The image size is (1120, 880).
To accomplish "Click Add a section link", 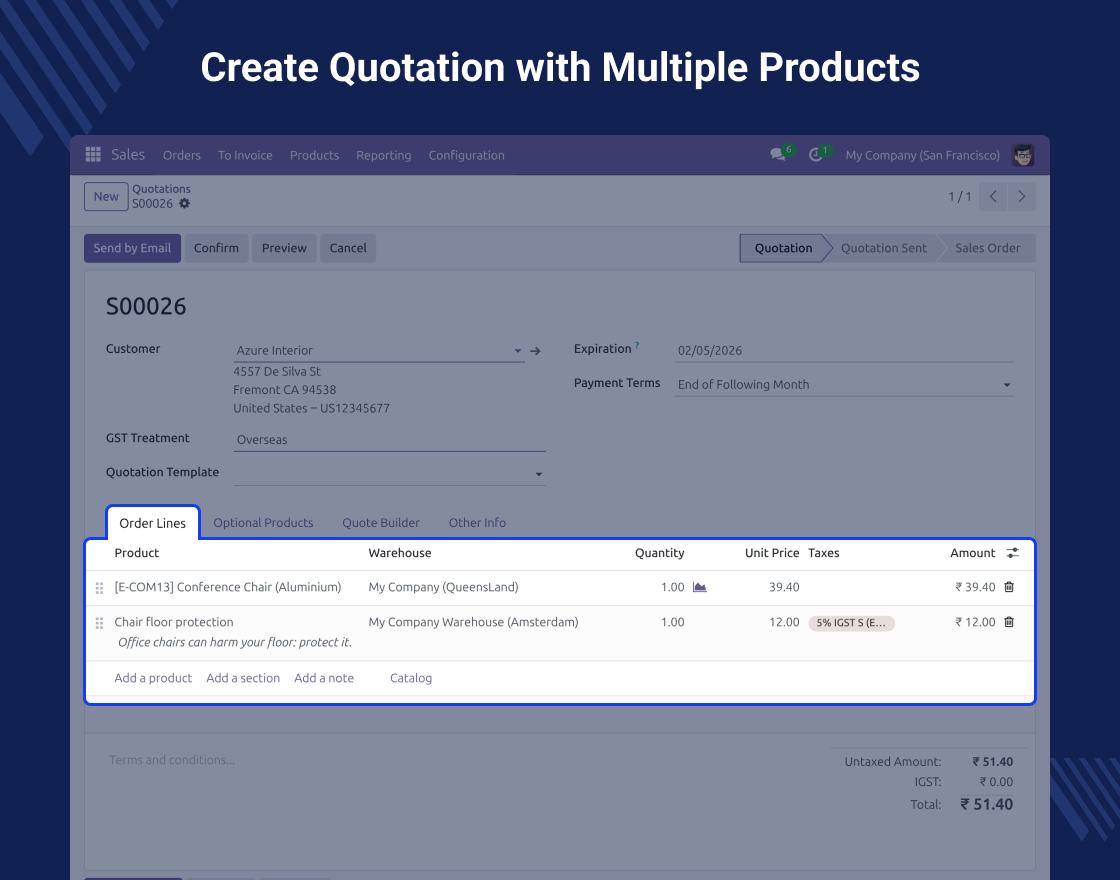I will pyautogui.click(x=243, y=678).
